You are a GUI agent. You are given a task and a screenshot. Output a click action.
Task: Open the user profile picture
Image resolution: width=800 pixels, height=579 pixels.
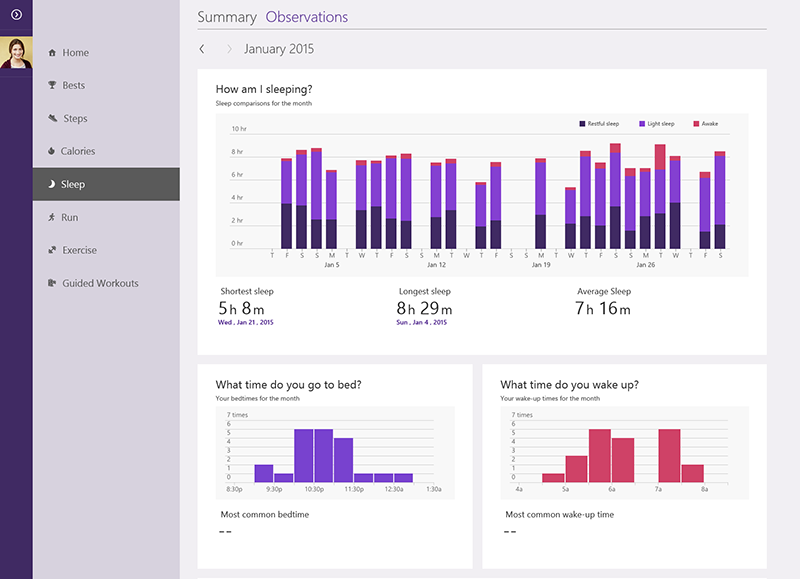pyautogui.click(x=16, y=53)
